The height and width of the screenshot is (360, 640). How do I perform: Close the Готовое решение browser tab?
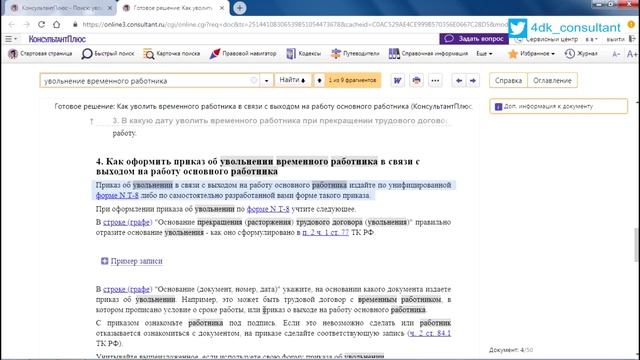222,8
